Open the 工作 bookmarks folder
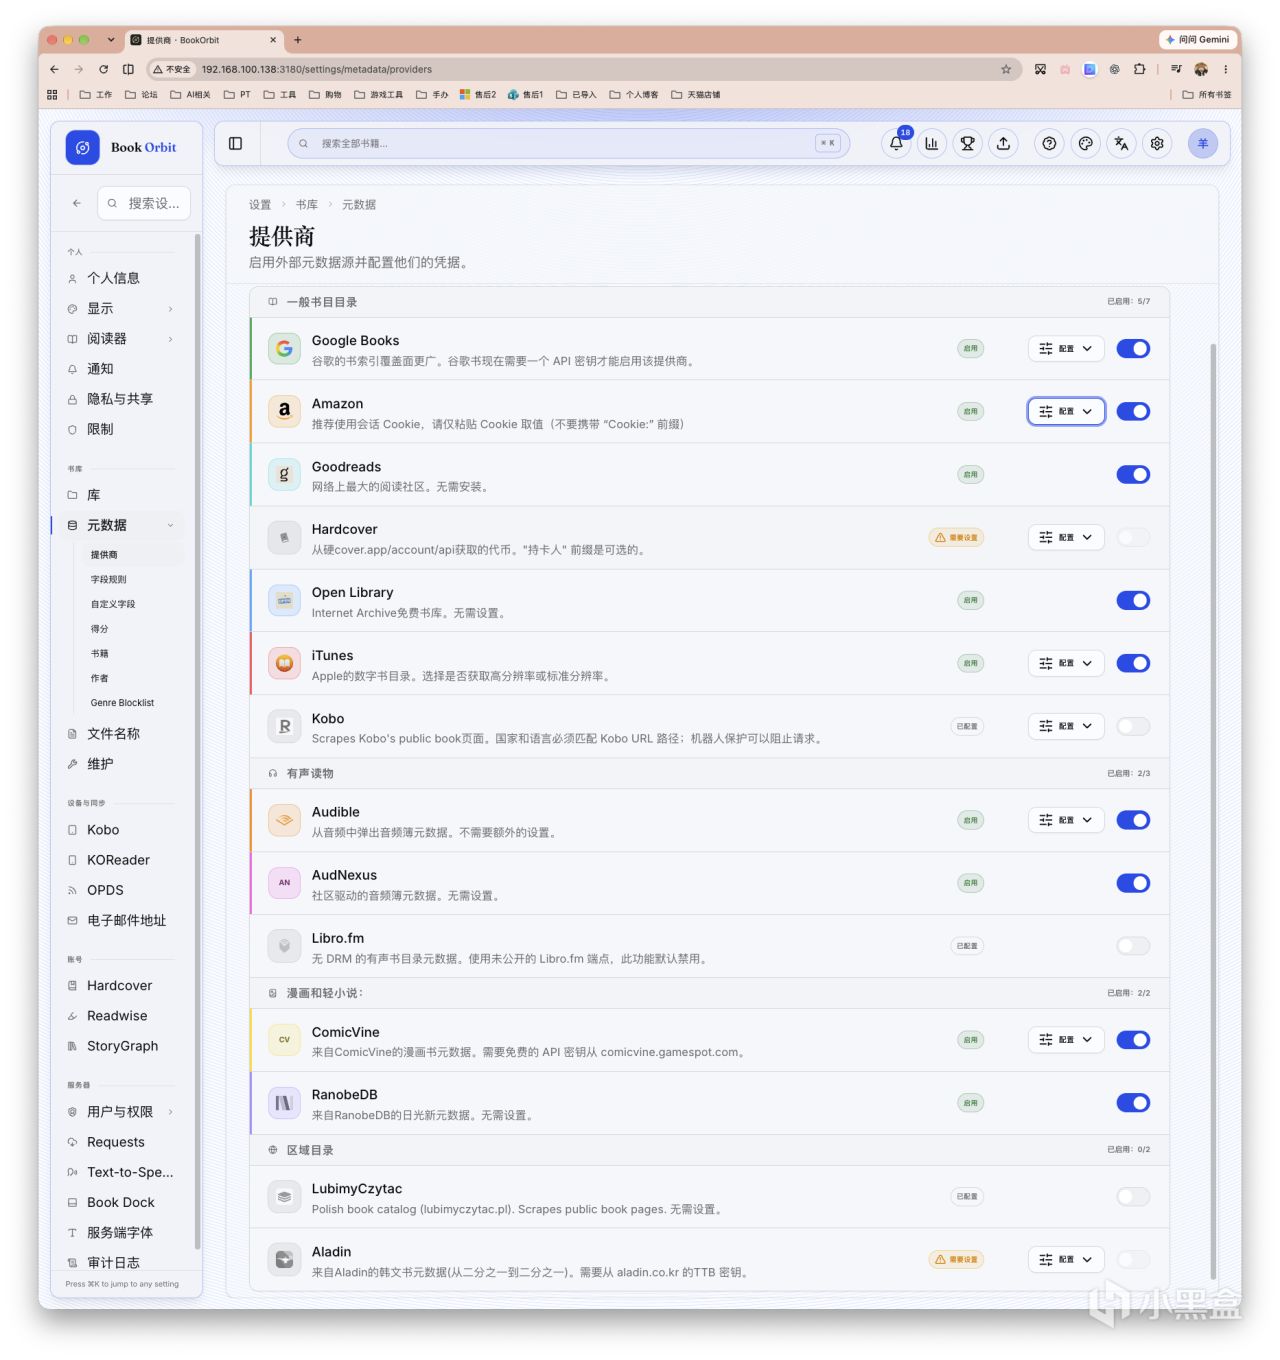The width and height of the screenshot is (1280, 1360). click(96, 95)
